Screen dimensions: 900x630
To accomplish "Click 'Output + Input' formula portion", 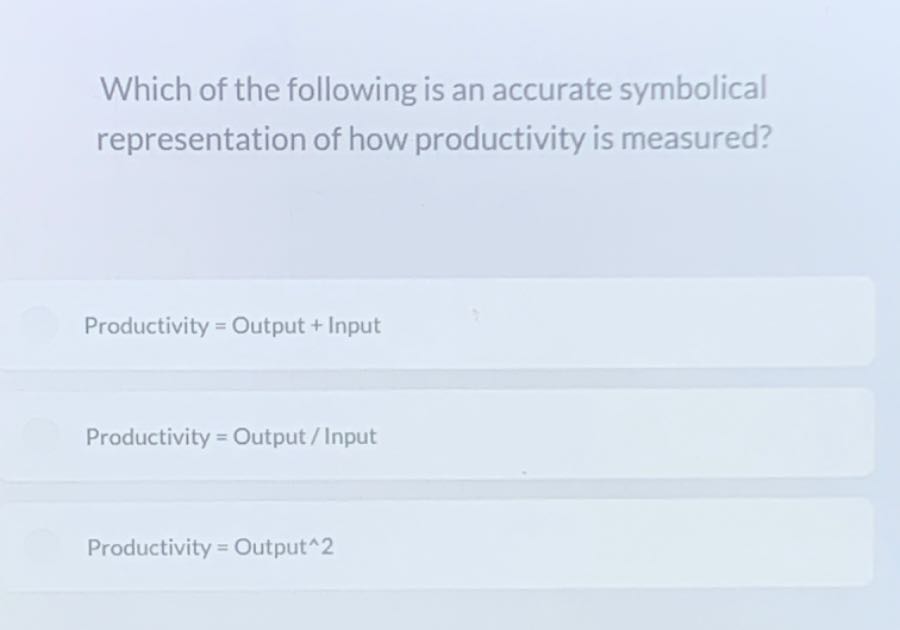I will [306, 326].
